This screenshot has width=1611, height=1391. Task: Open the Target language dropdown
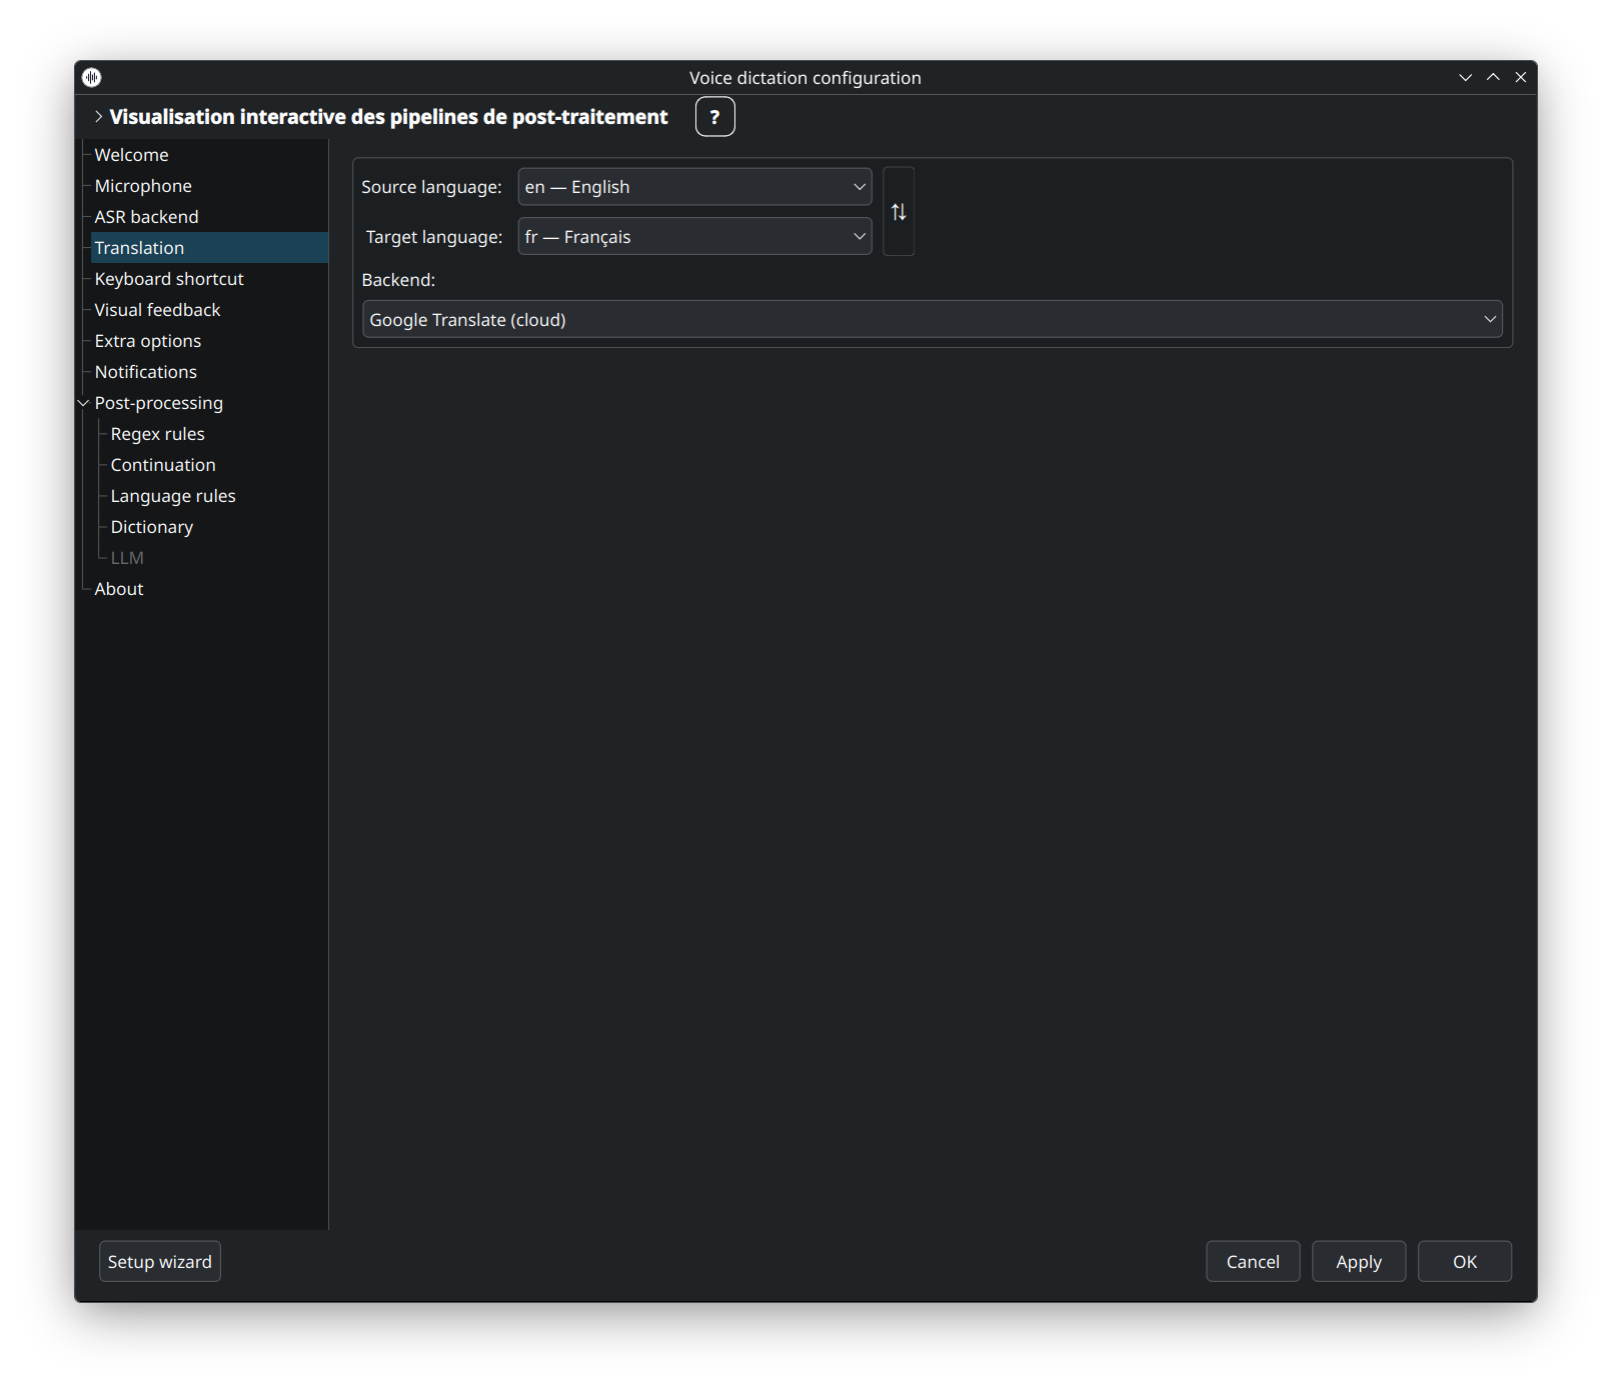coord(695,237)
